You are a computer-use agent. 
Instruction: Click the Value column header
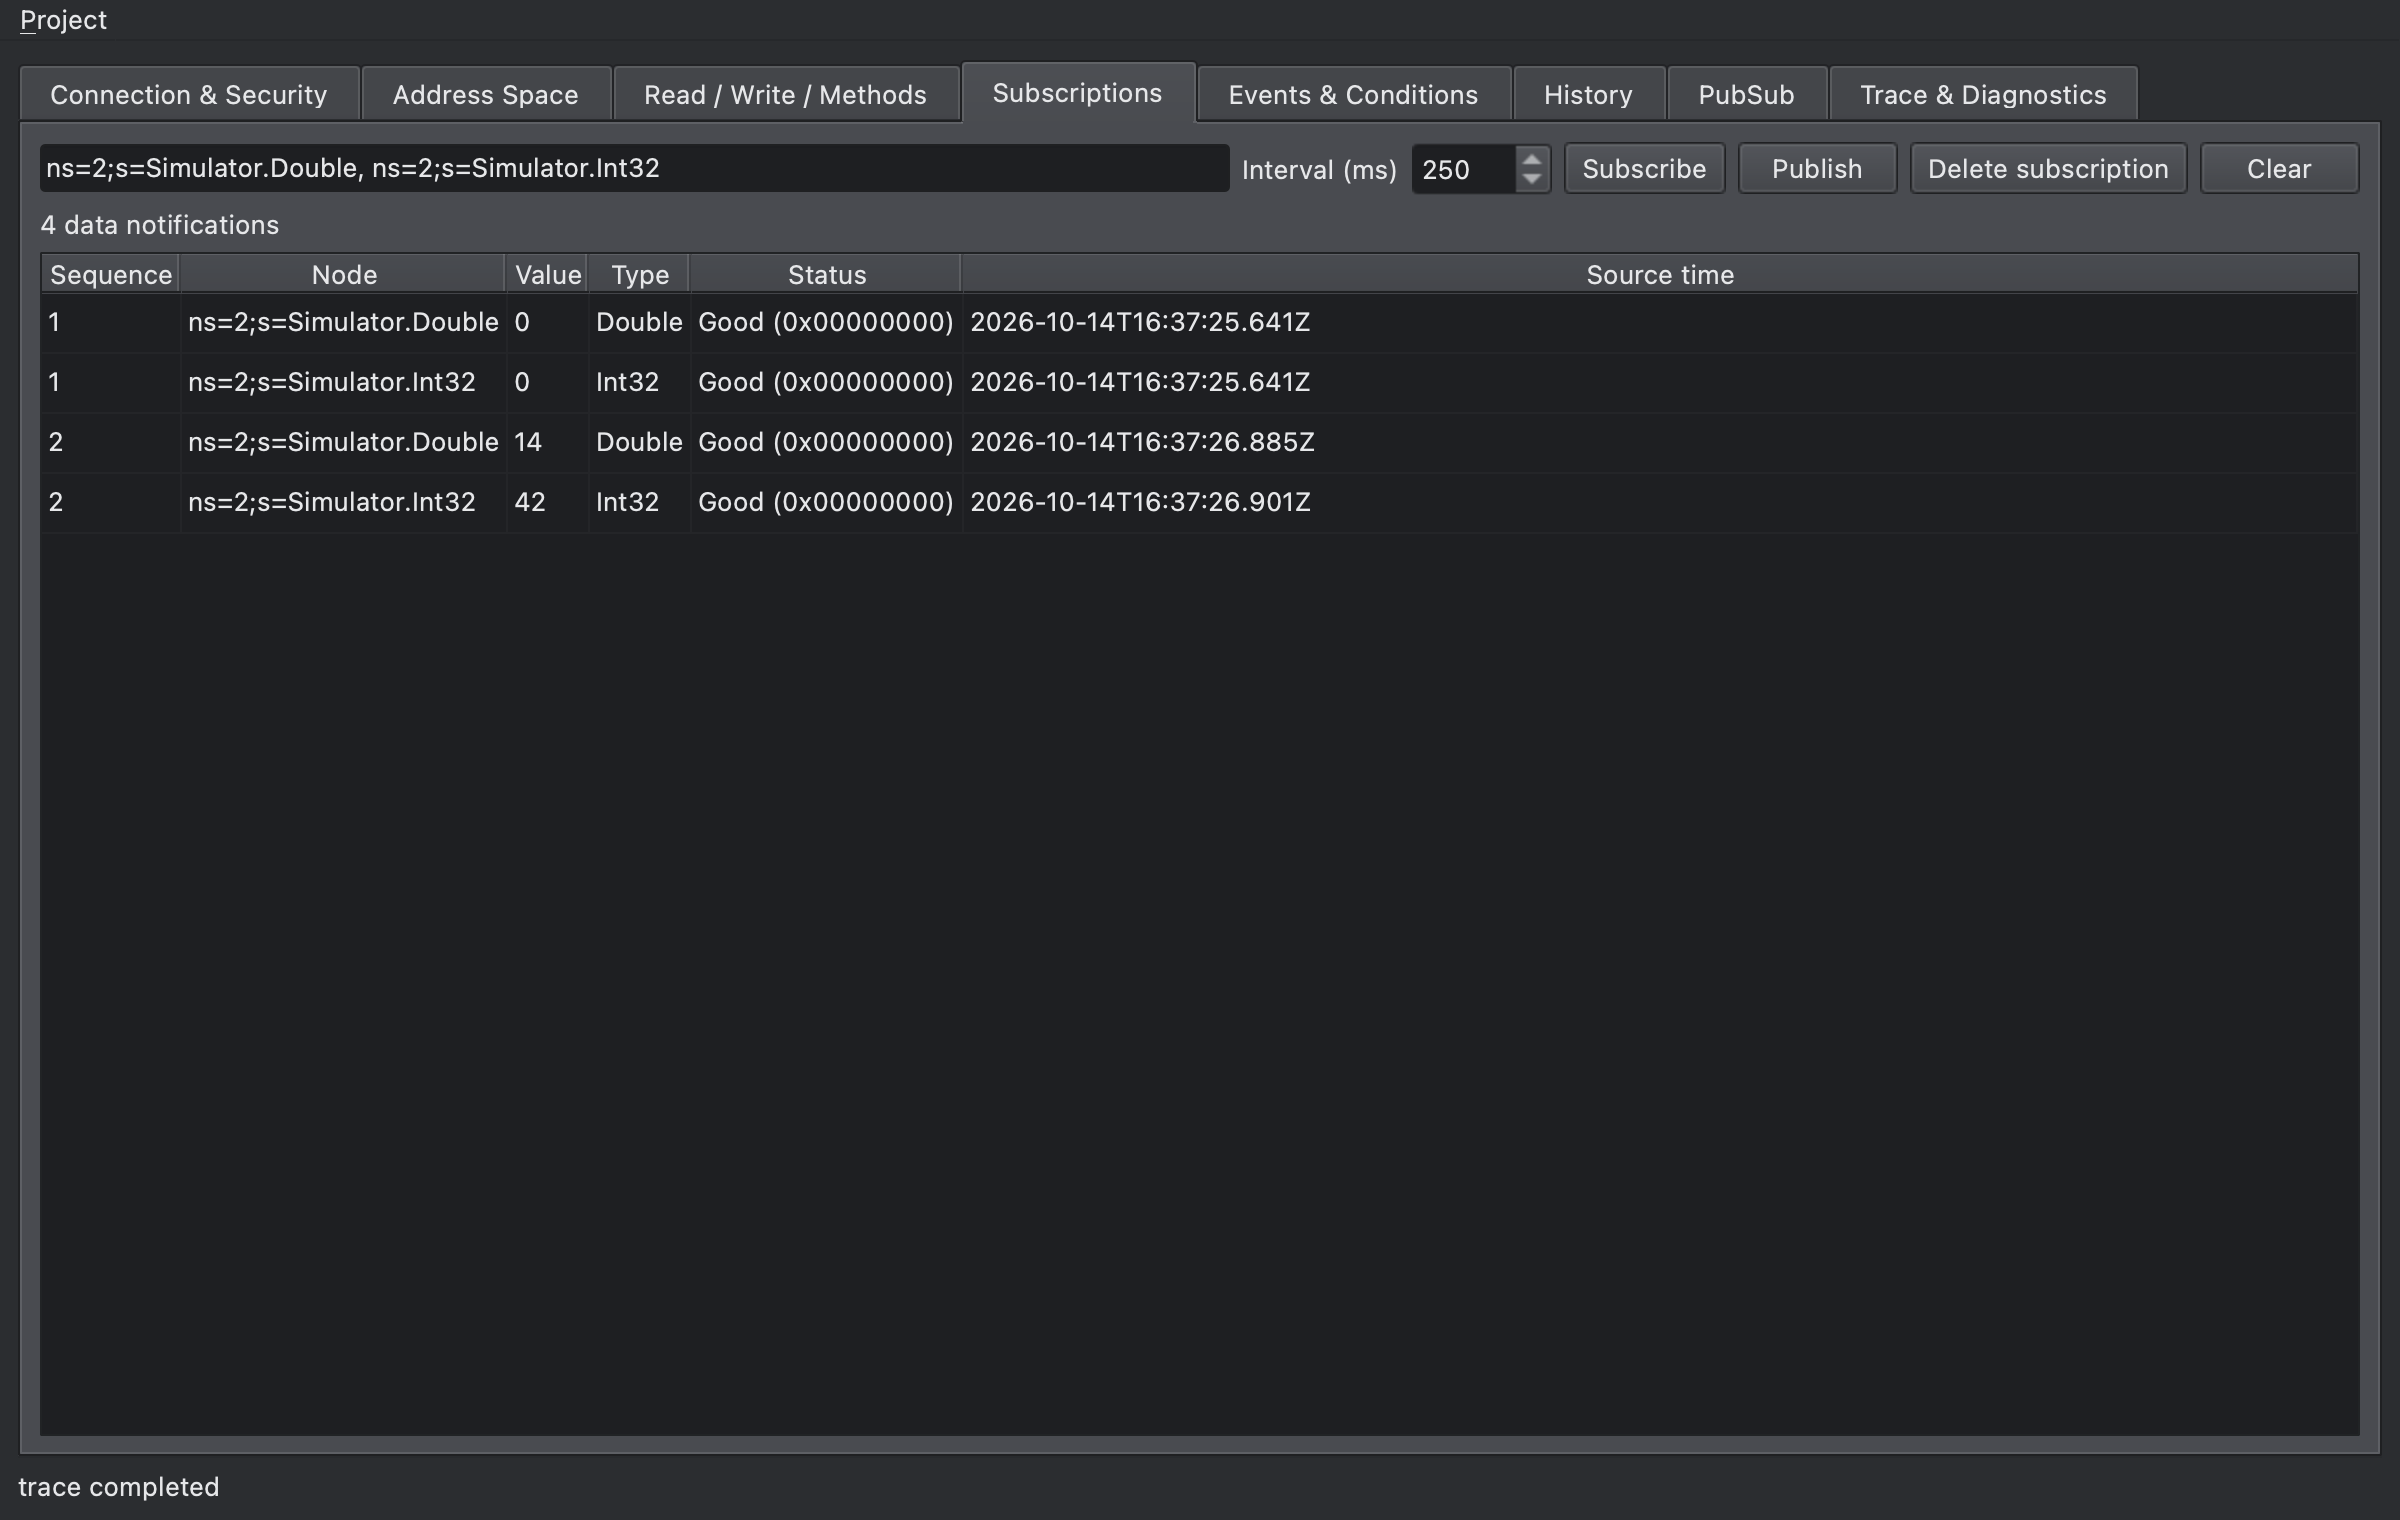[x=547, y=274]
